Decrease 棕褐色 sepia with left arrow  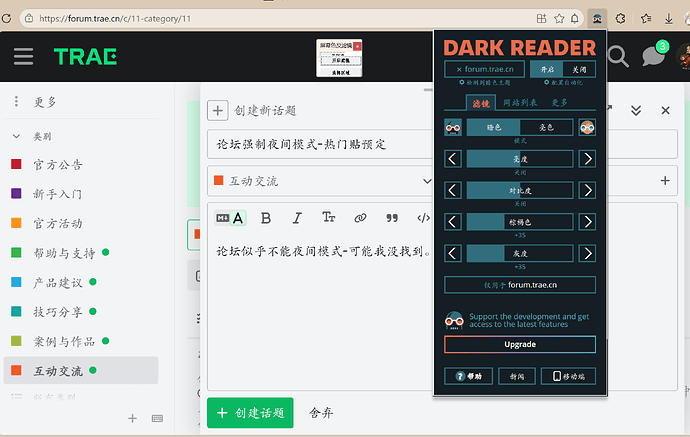tap(453, 222)
